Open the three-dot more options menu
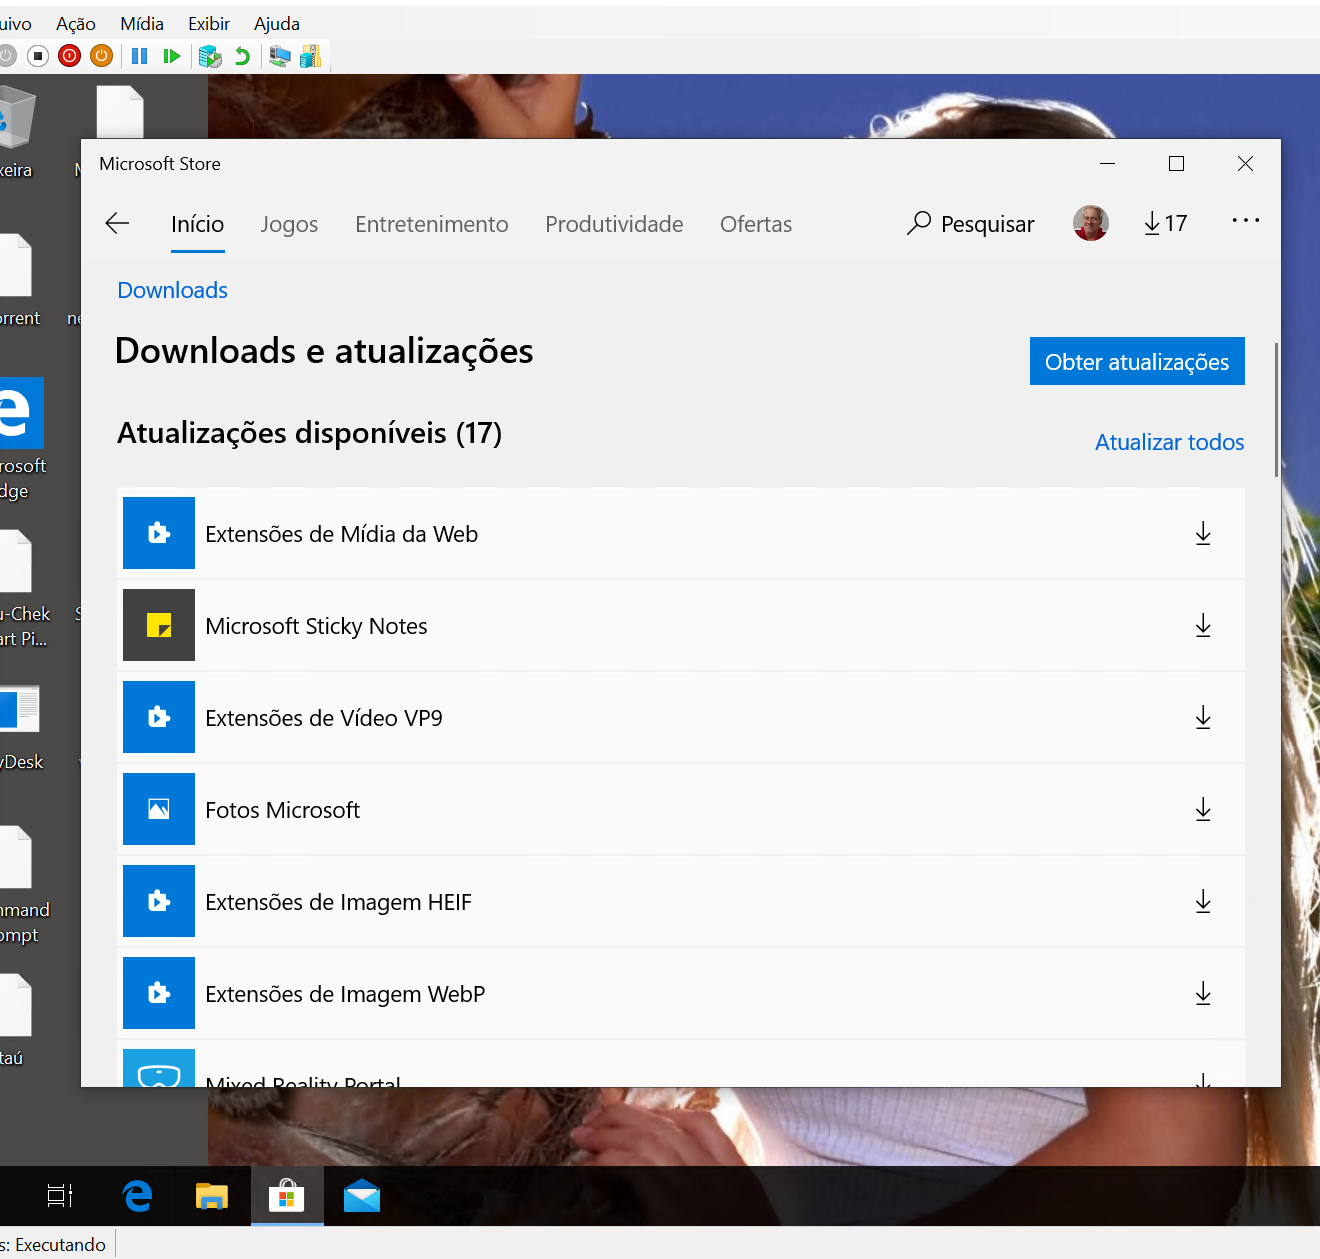 [x=1245, y=221]
